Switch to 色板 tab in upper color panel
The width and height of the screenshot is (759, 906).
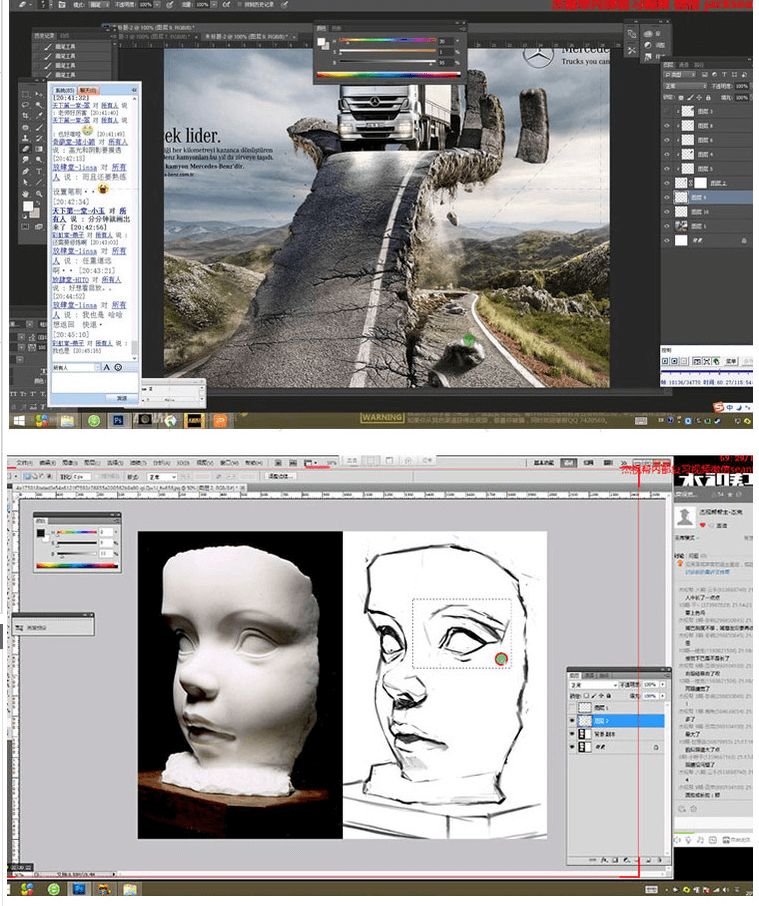336,28
